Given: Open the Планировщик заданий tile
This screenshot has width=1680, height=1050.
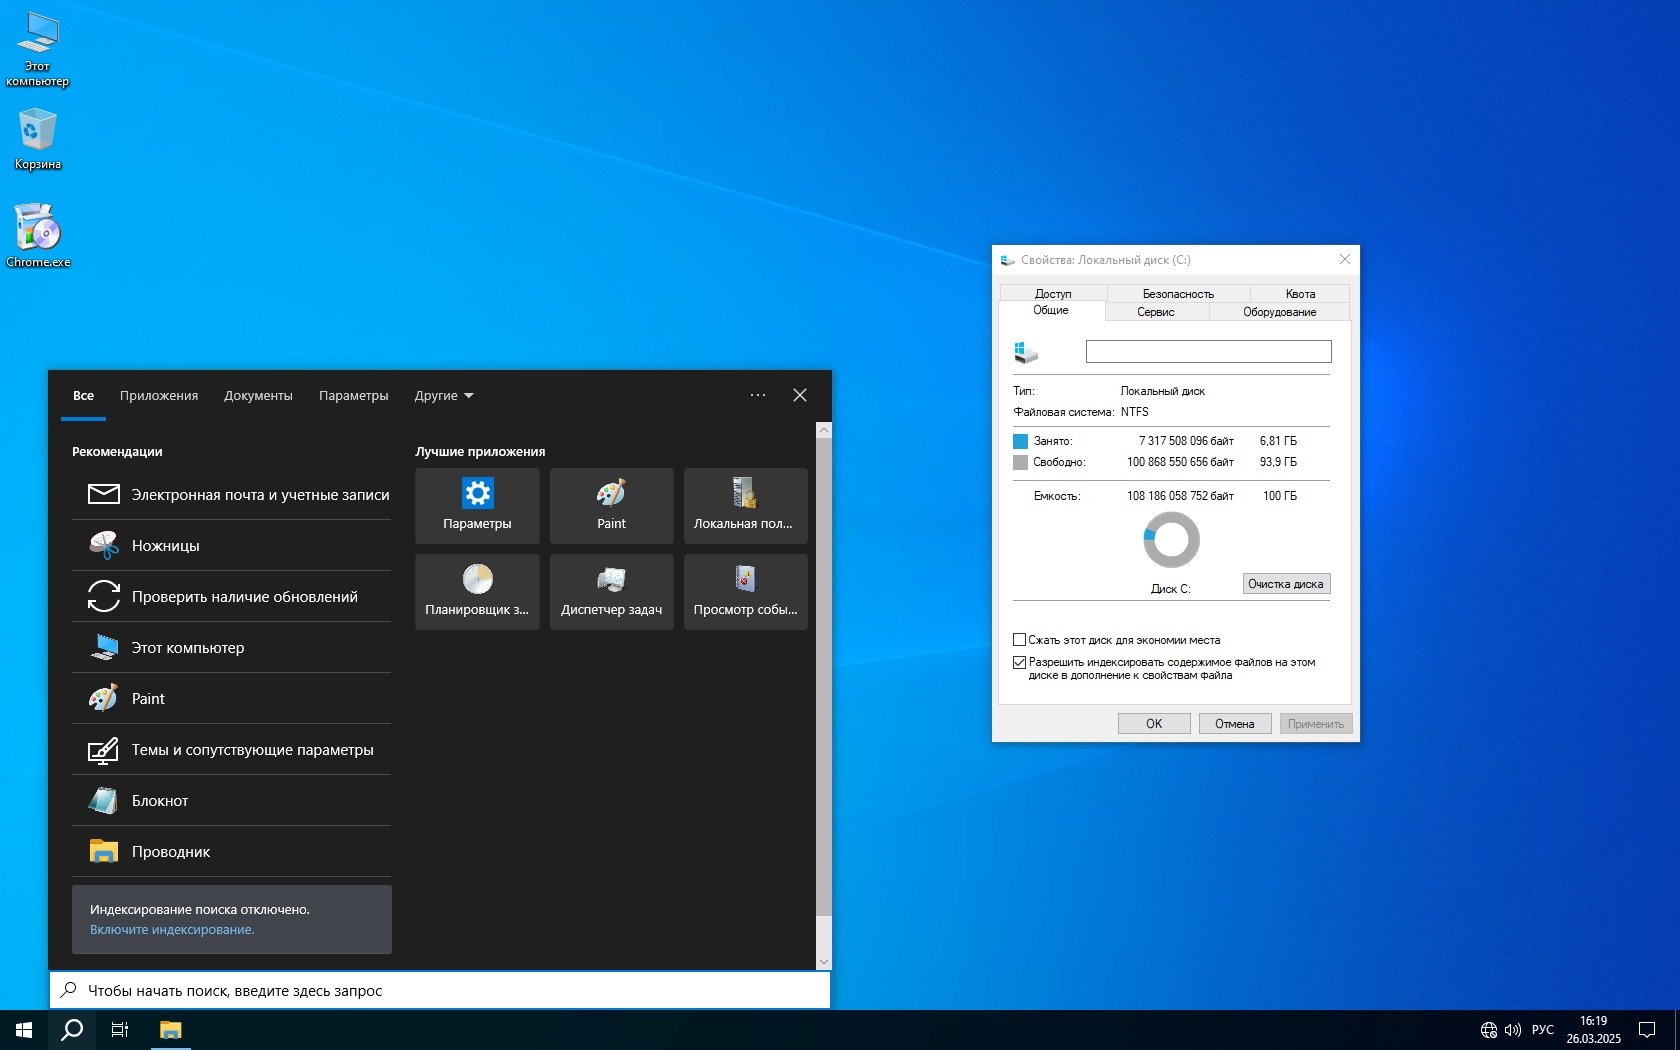Looking at the screenshot, I should (x=477, y=591).
